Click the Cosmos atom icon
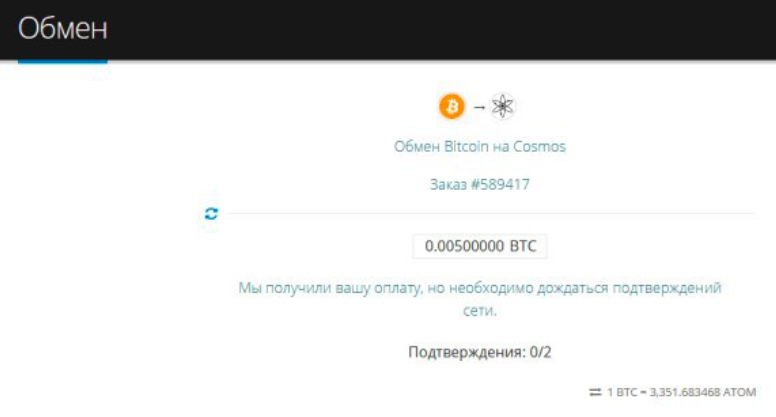The image size is (776, 417). pyautogui.click(x=503, y=106)
